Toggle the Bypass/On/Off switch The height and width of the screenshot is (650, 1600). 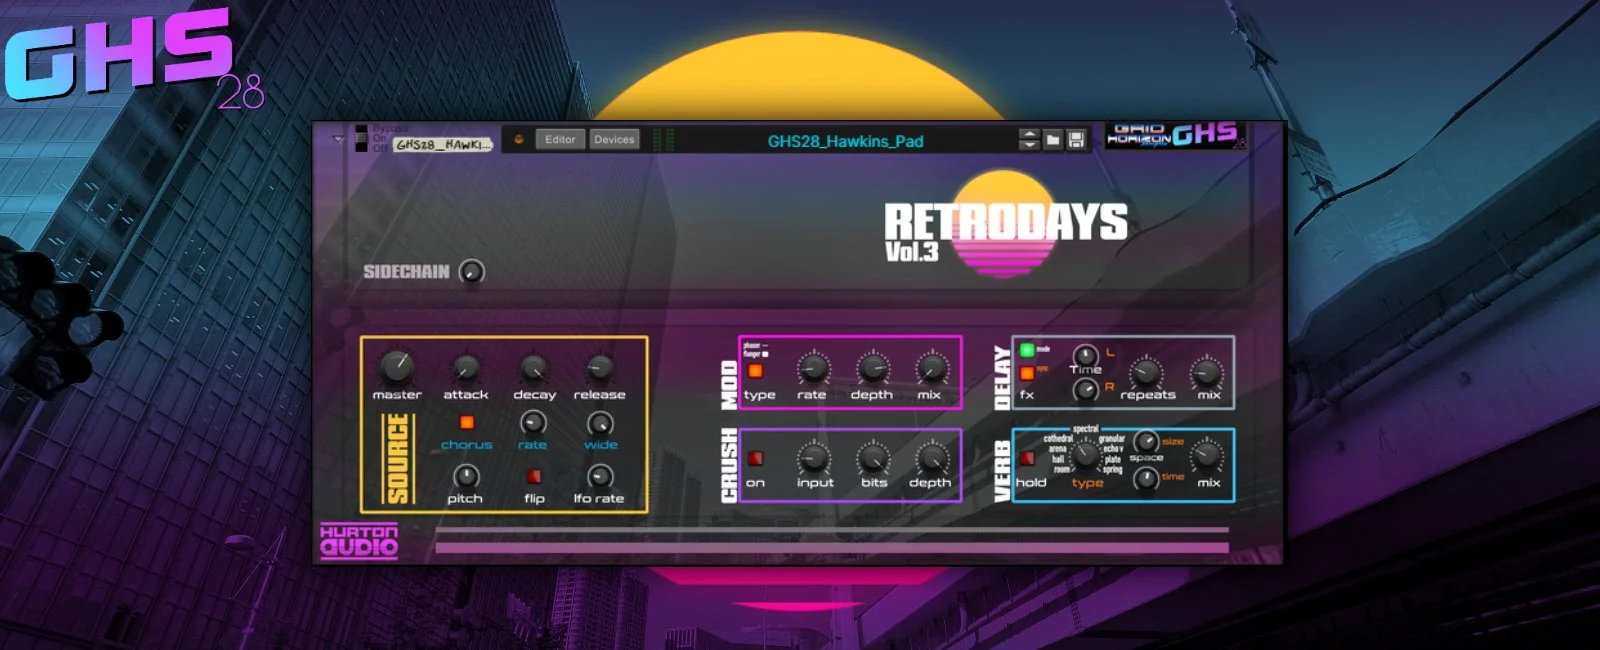pos(361,139)
